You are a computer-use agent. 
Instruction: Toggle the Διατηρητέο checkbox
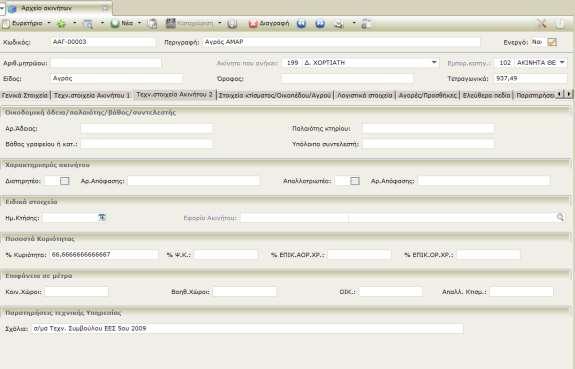[x=65, y=181]
